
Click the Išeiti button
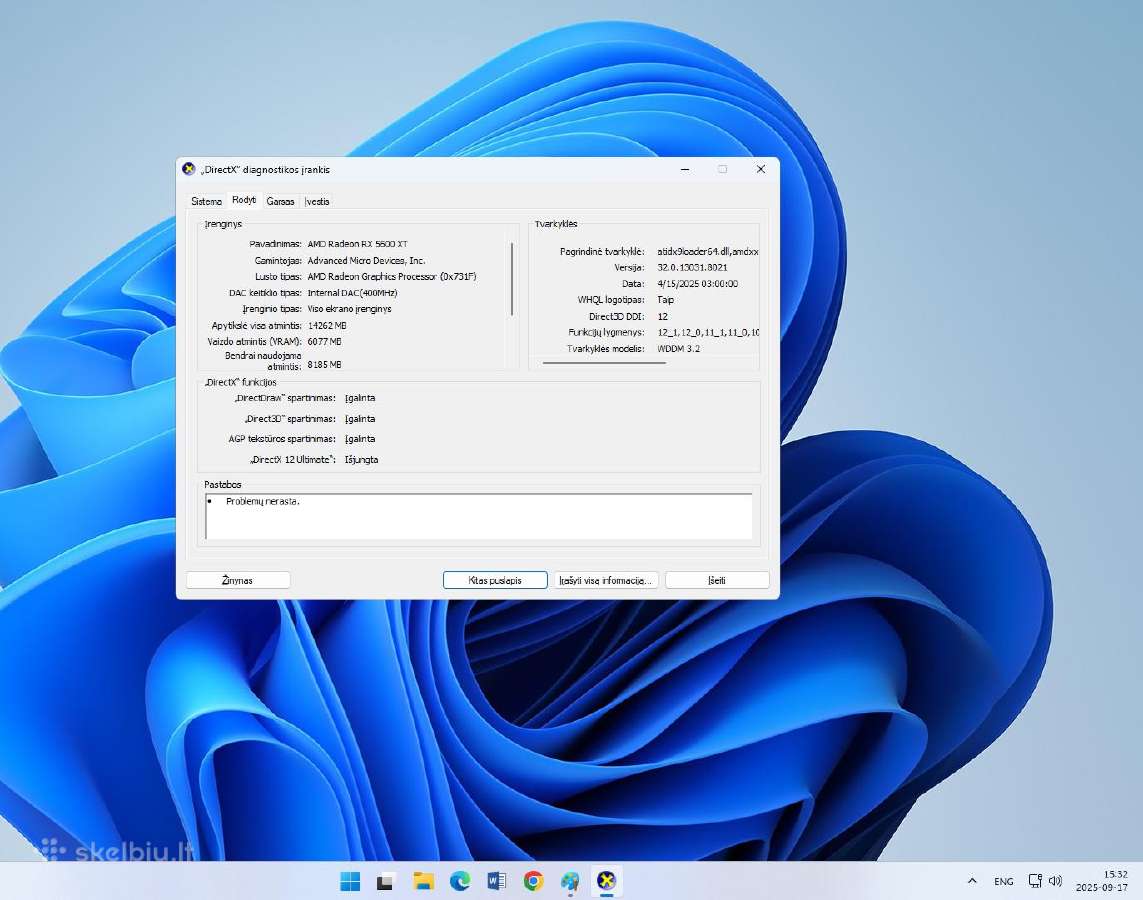pyautogui.click(x=717, y=580)
